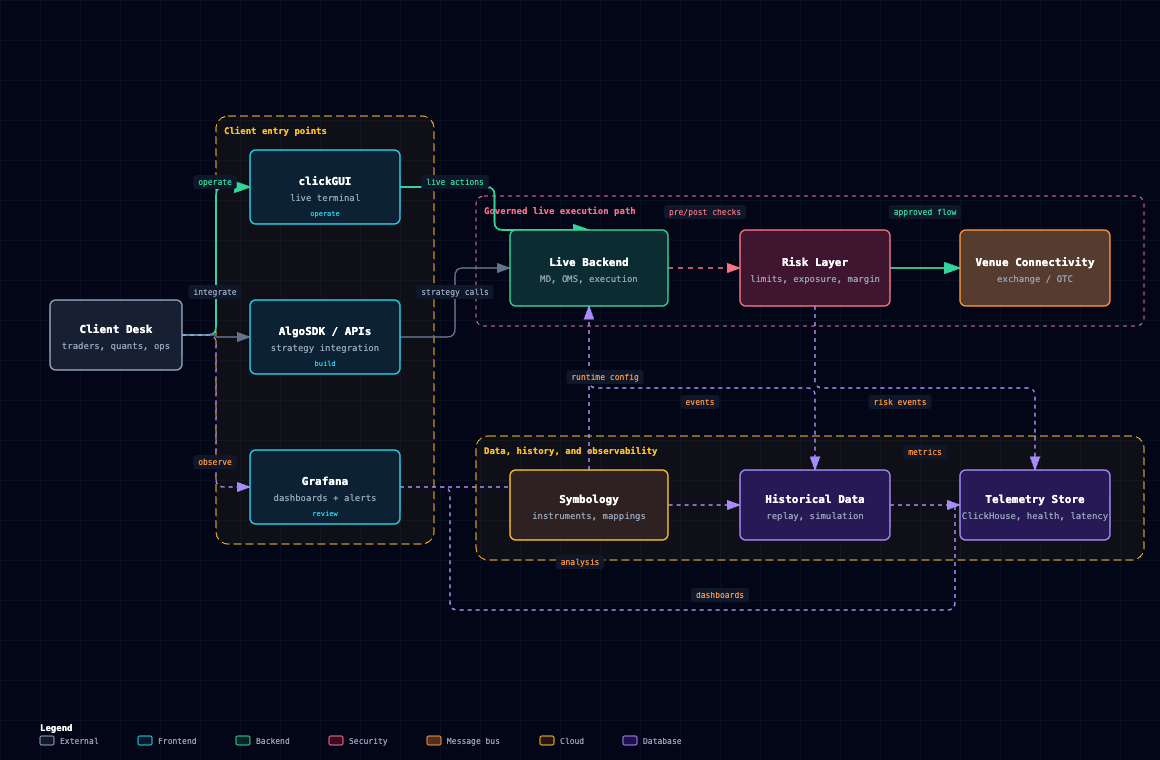Click the 'operate' edge label
This screenshot has height=760, width=1160.
tap(215, 182)
